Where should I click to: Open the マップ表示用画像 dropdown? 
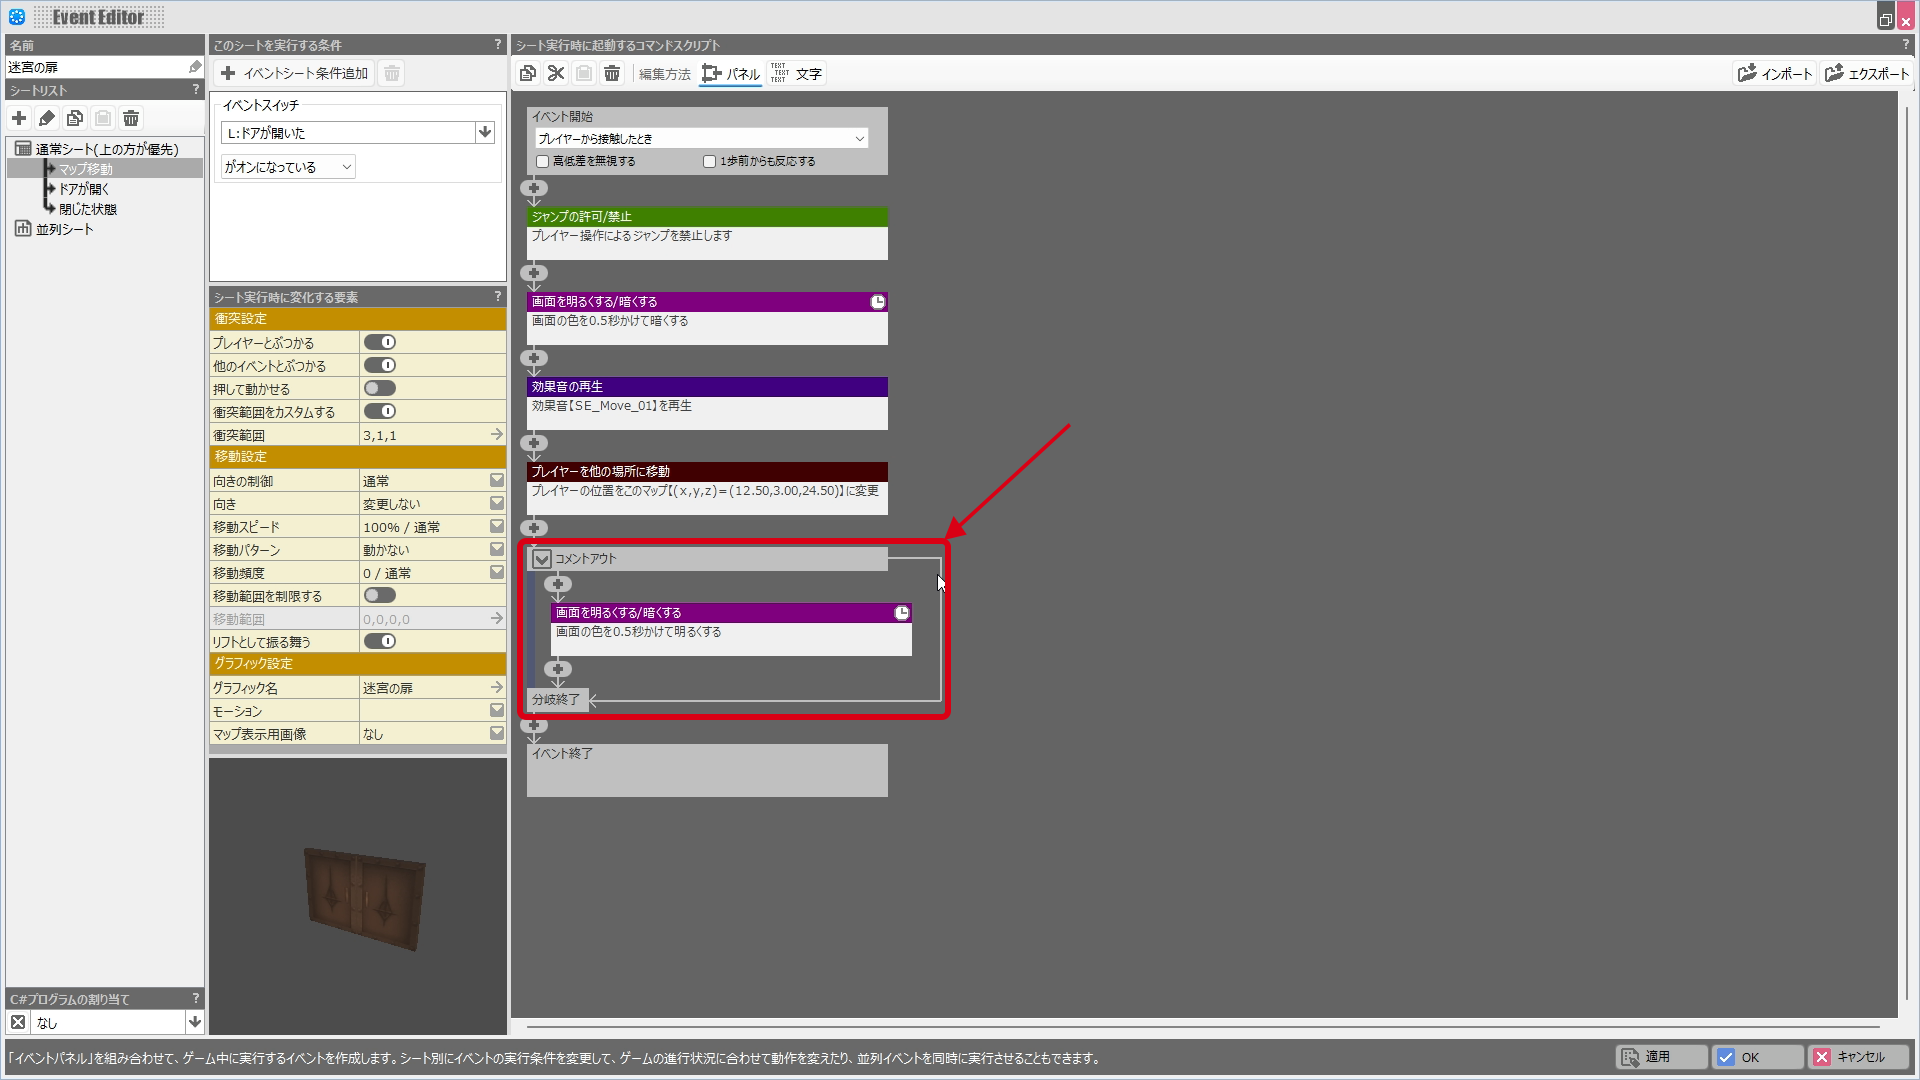click(x=497, y=733)
